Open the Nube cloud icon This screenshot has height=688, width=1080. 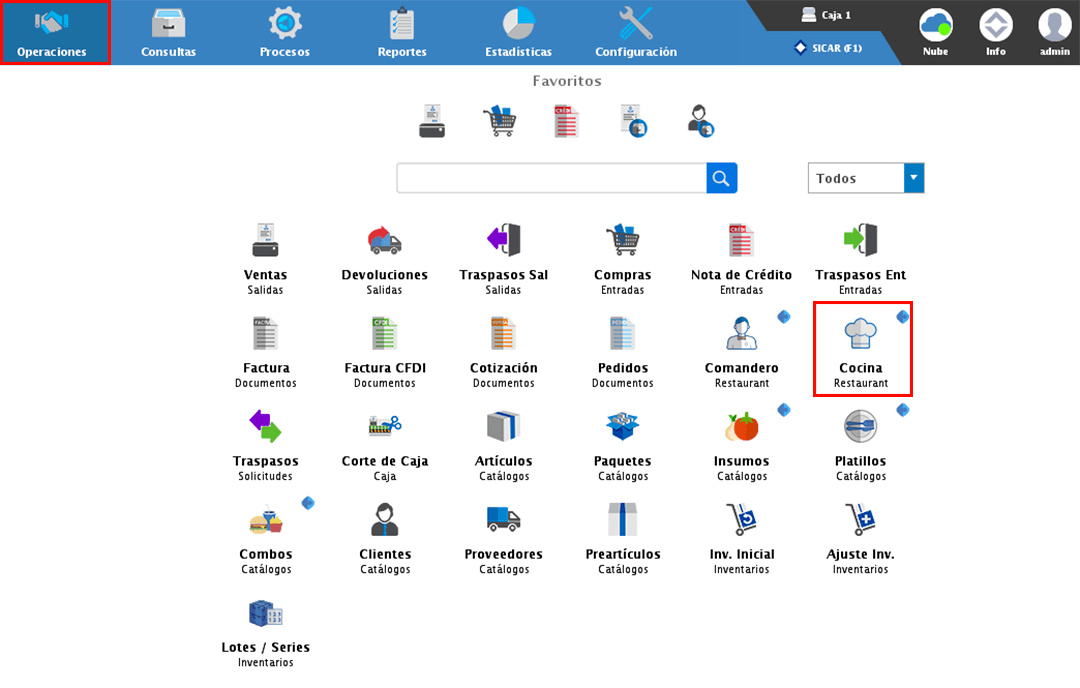(936, 32)
